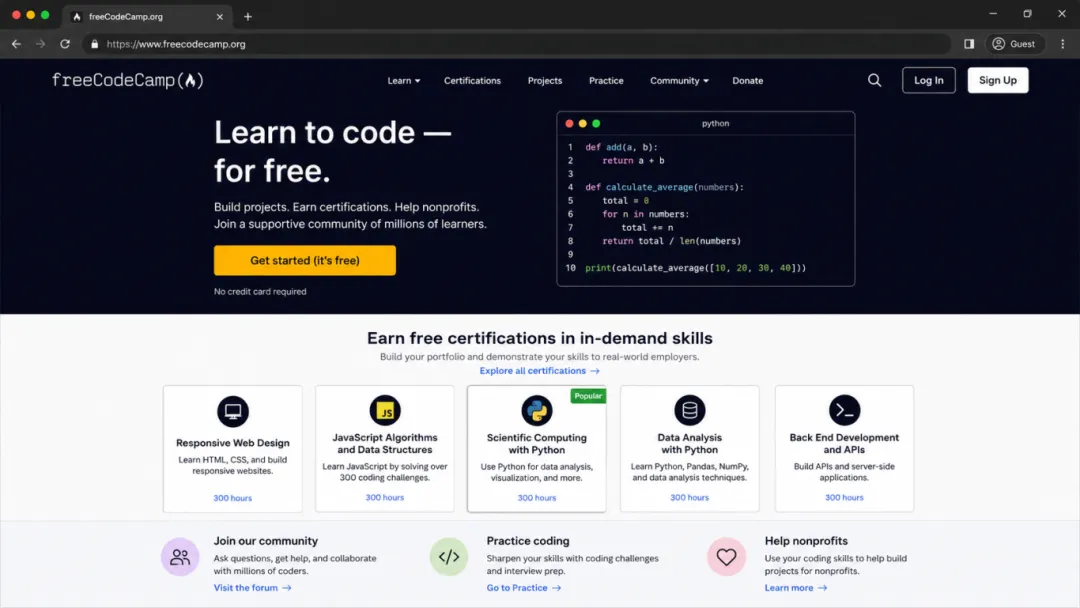This screenshot has width=1080, height=608.
Task: Close the freeCodeCamp.org tab
Action: coord(220,17)
